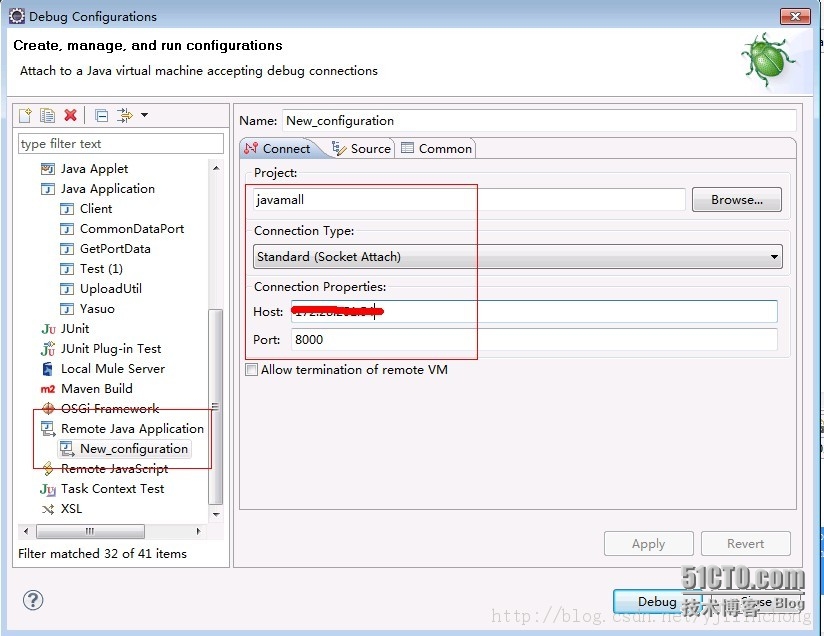Select the Client launch configuration
Viewport: 824px width, 636px height.
[96, 209]
